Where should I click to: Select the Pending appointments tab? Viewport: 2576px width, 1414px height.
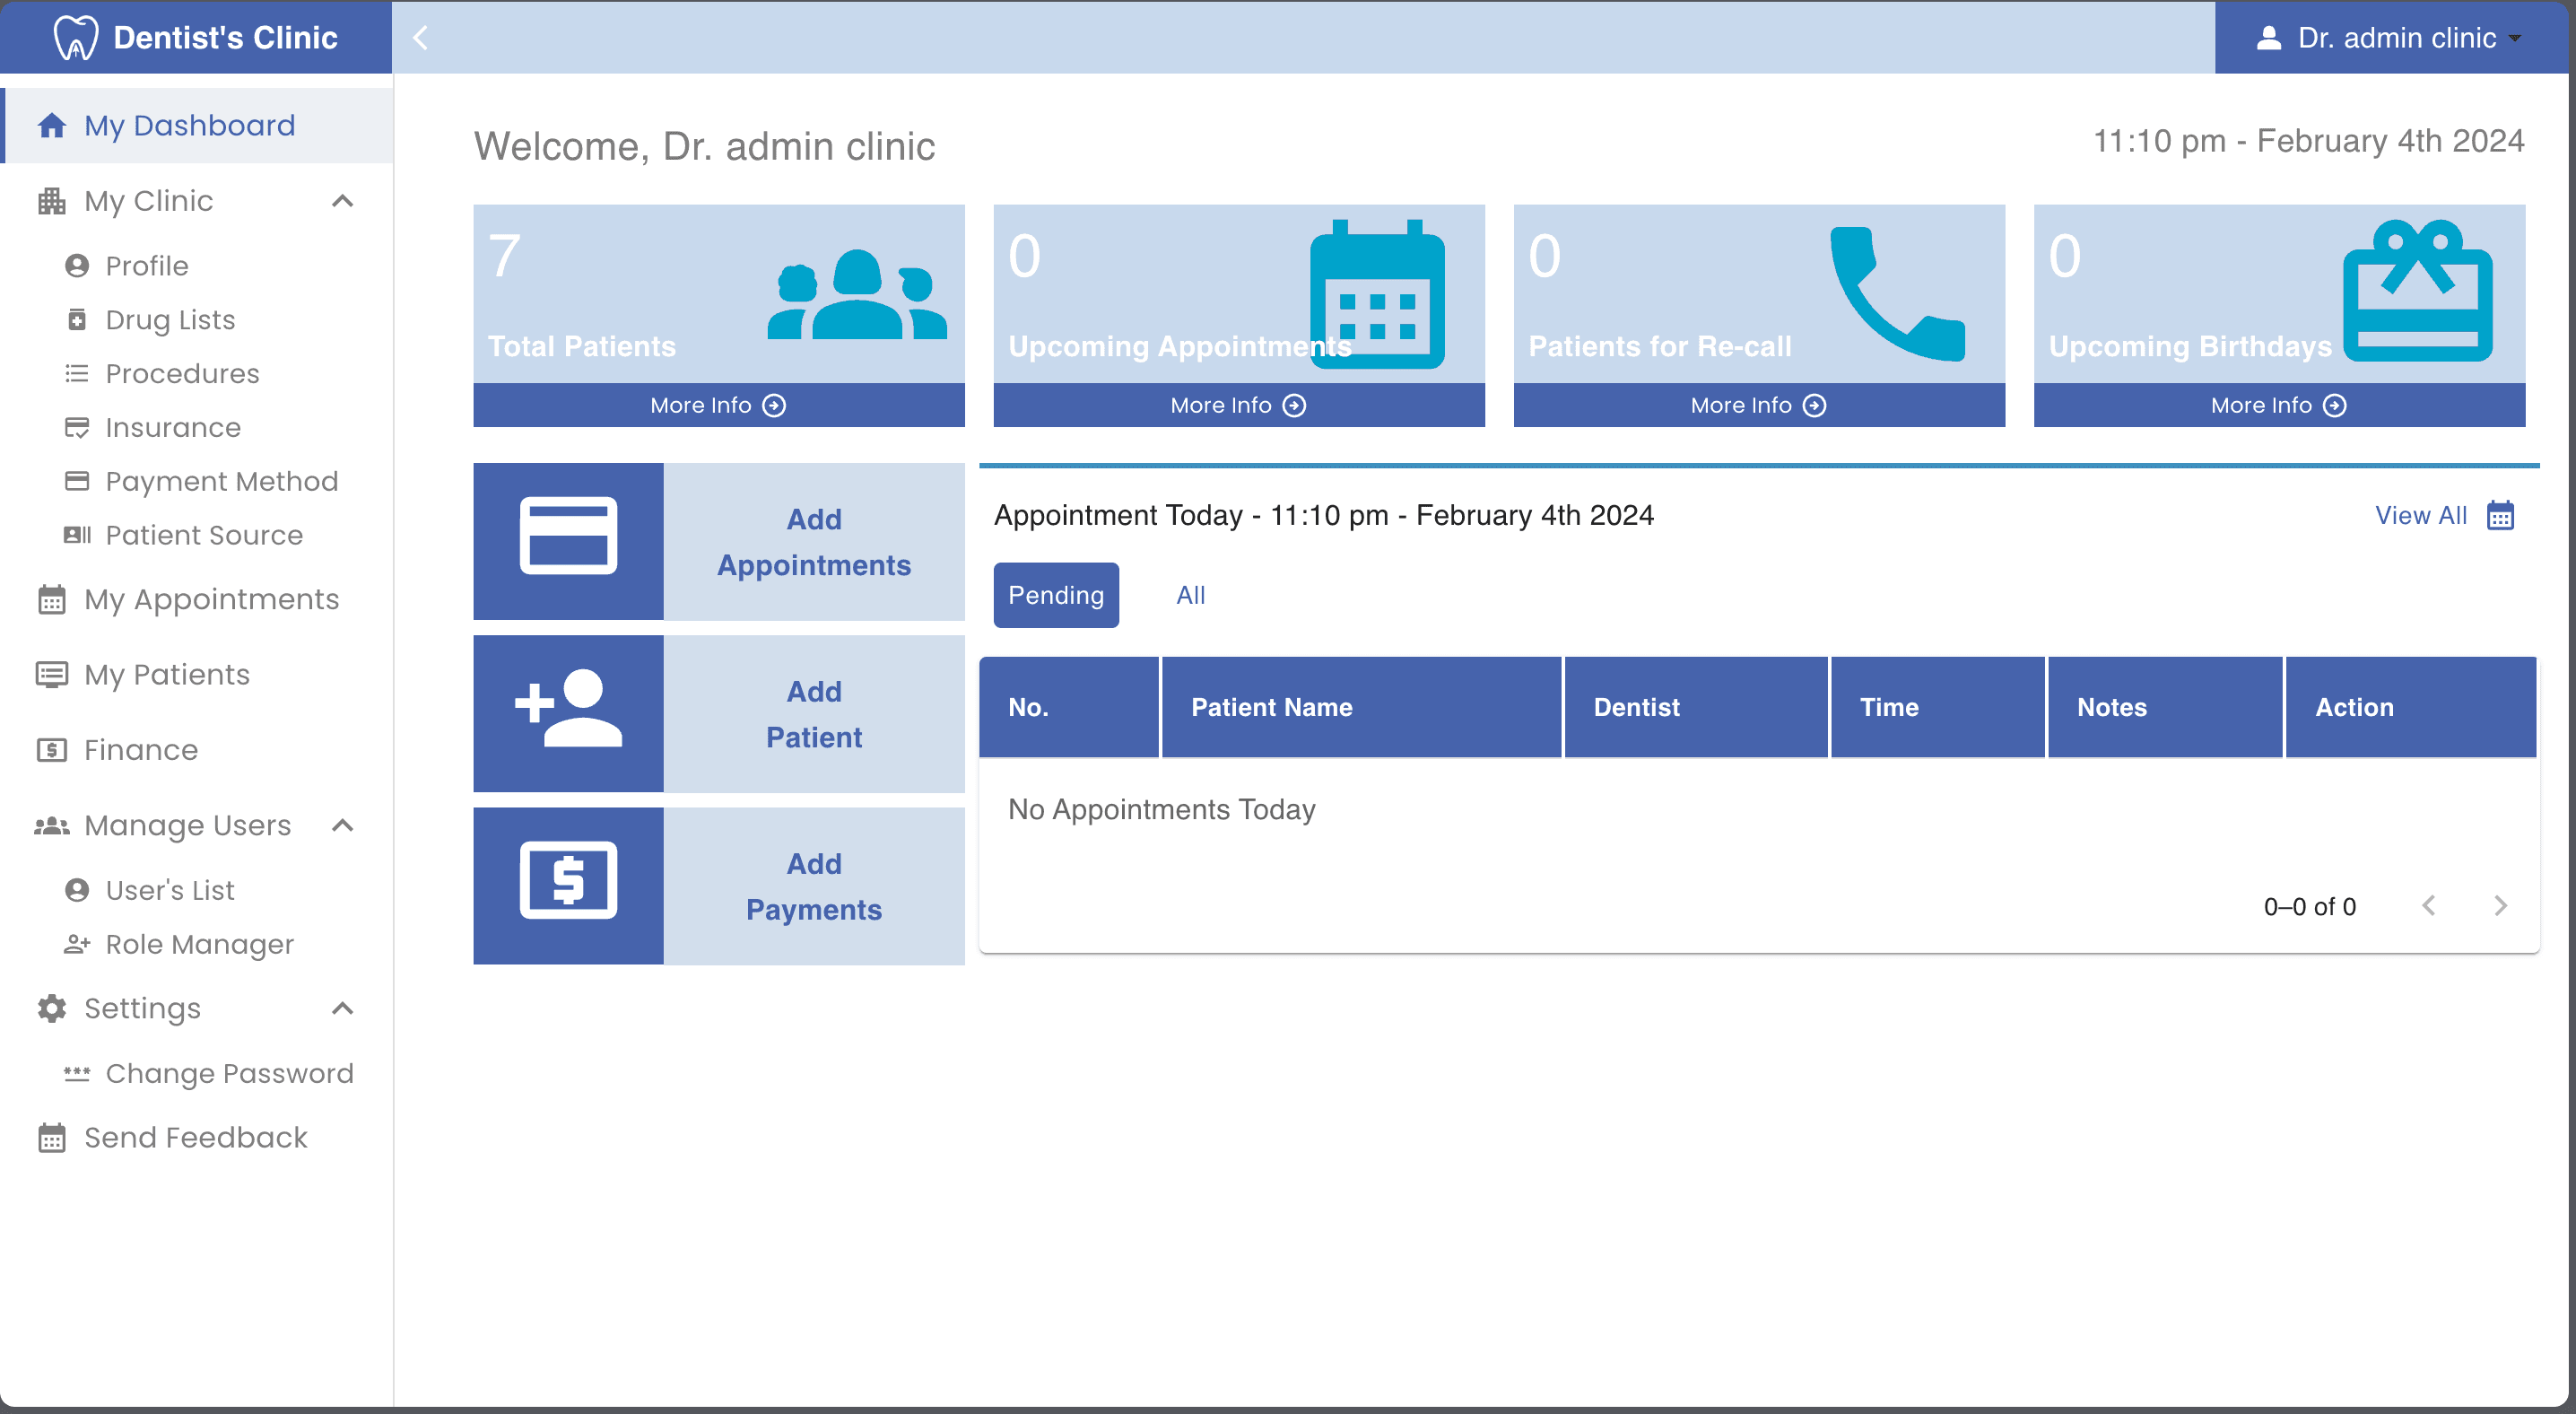point(1056,595)
